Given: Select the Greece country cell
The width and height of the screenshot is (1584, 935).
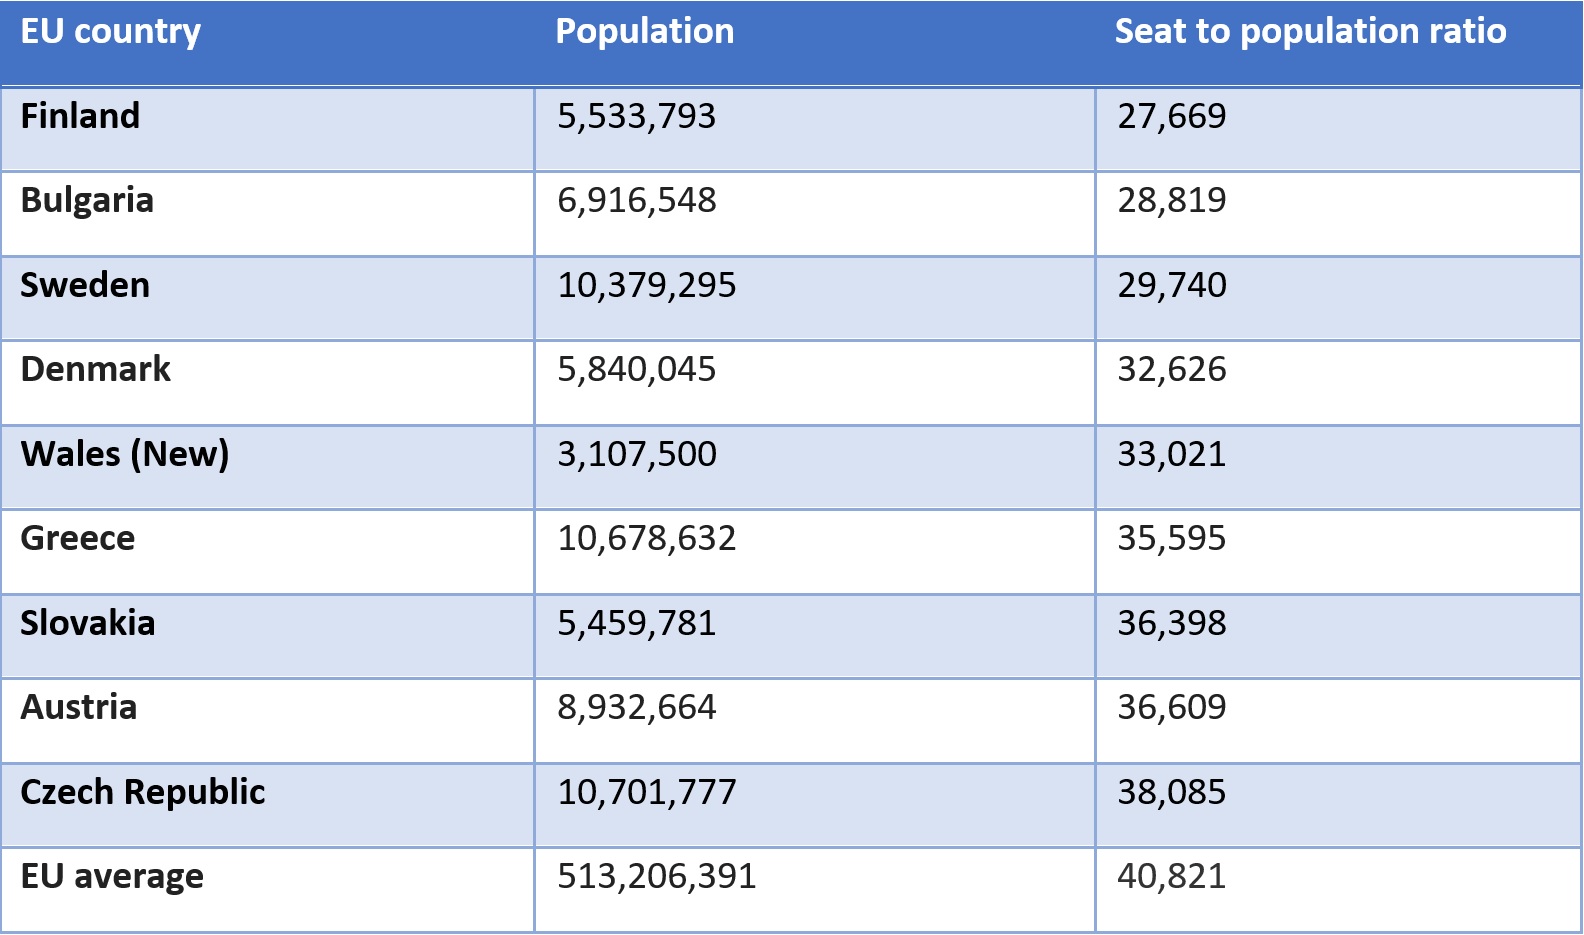Looking at the screenshot, I should click(78, 538).
